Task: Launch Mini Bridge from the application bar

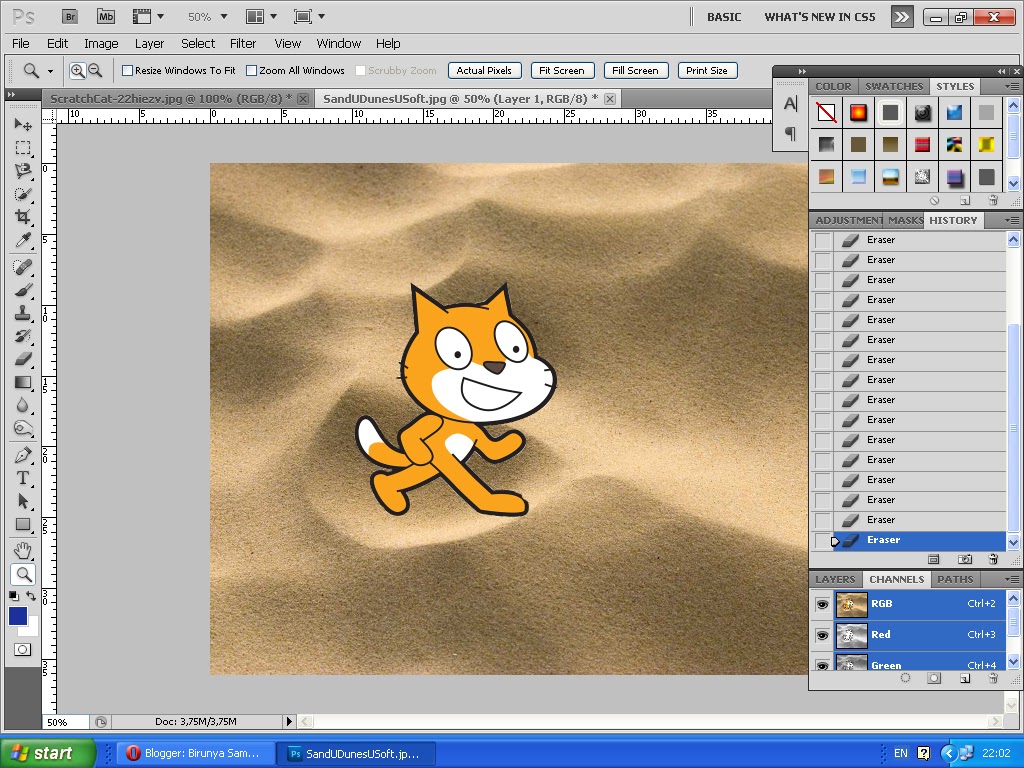Action: [105, 17]
